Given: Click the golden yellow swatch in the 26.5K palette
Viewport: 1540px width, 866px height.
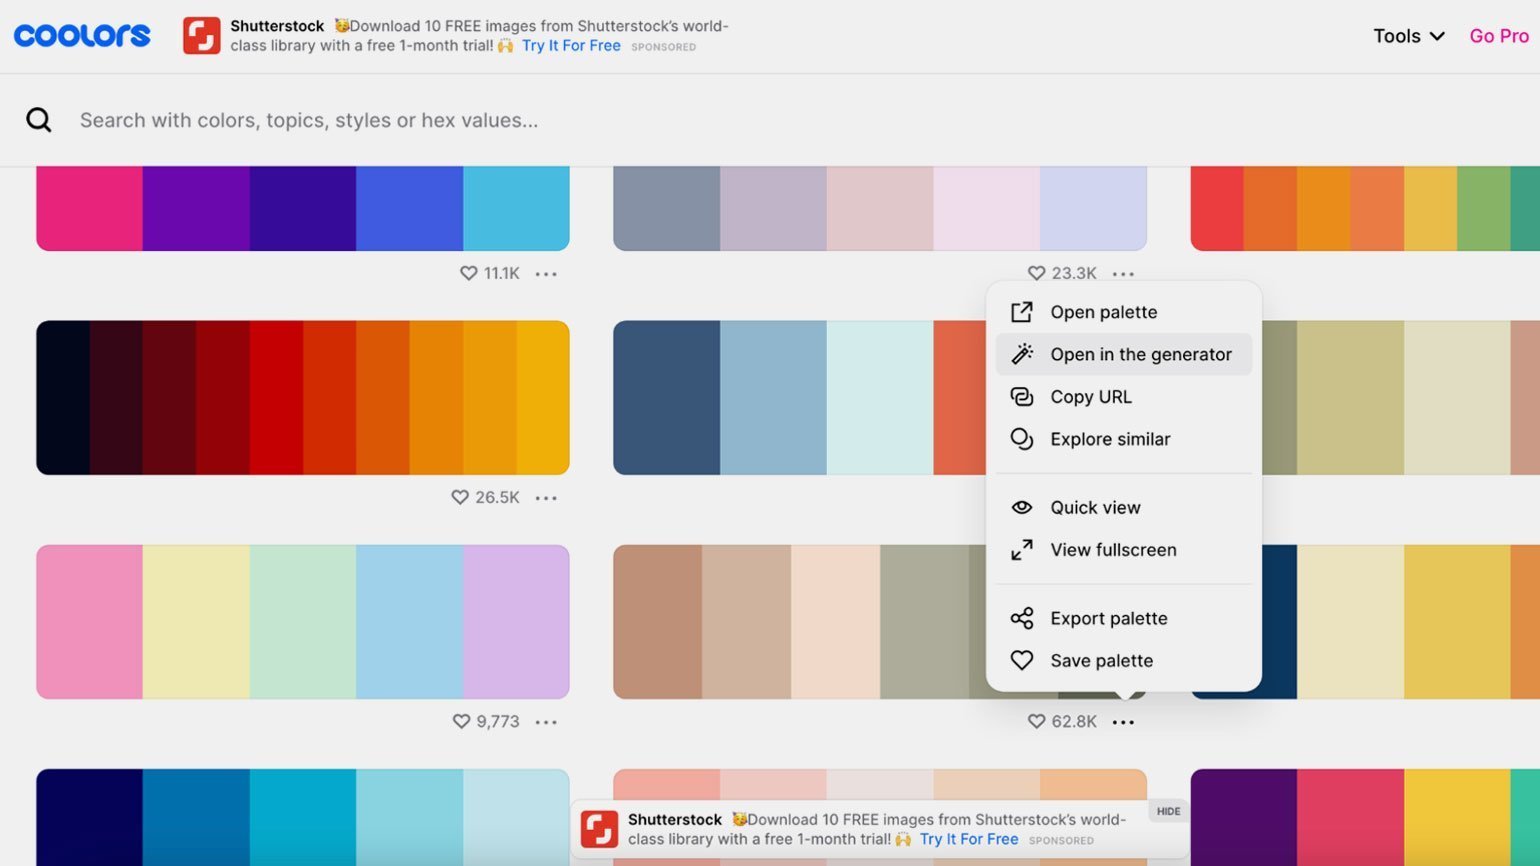Looking at the screenshot, I should [x=543, y=397].
